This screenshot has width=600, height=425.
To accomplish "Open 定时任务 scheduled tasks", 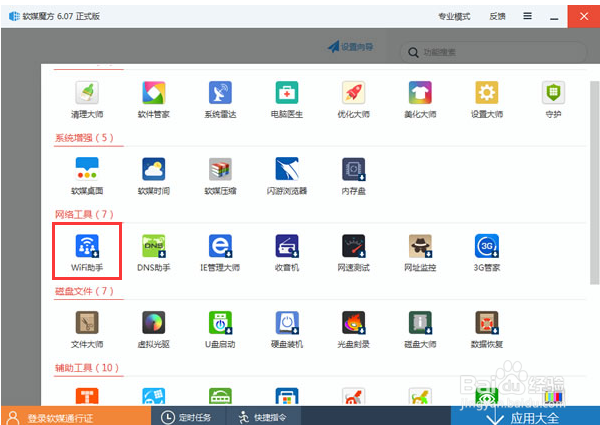I will click(186, 417).
